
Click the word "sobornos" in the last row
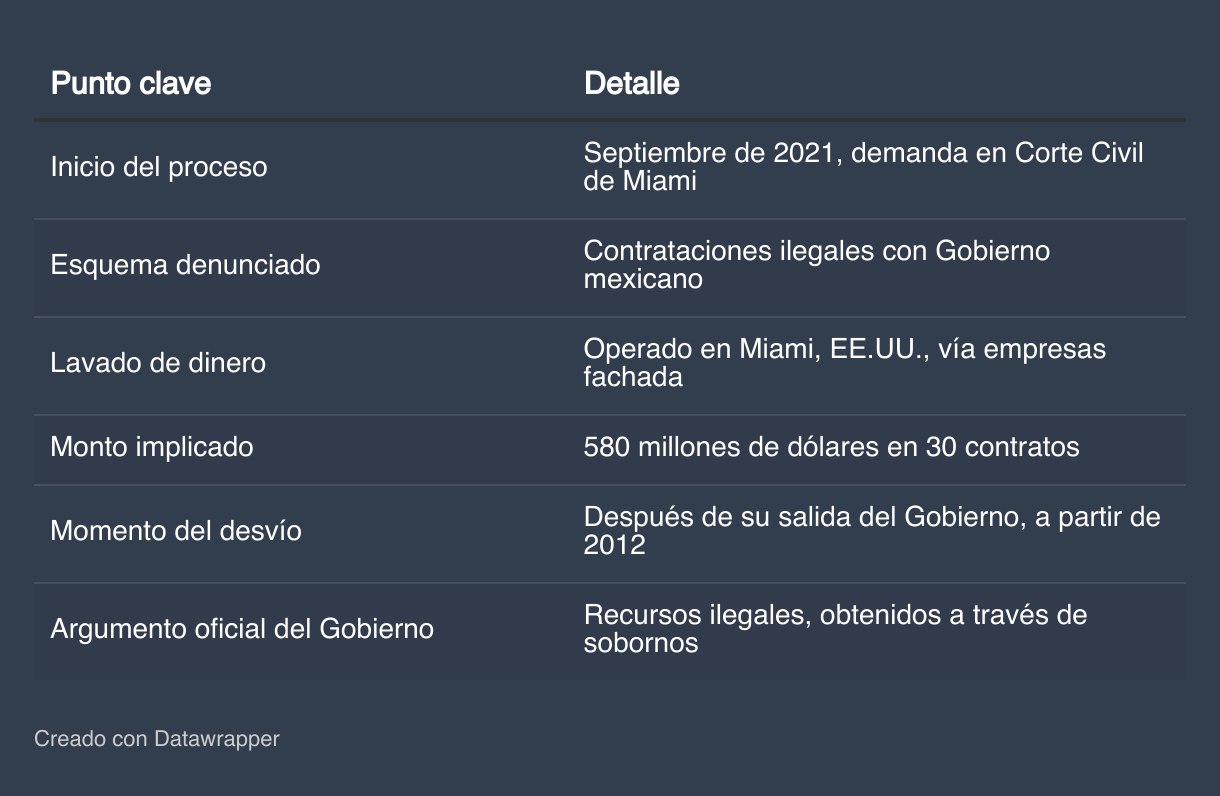(640, 643)
